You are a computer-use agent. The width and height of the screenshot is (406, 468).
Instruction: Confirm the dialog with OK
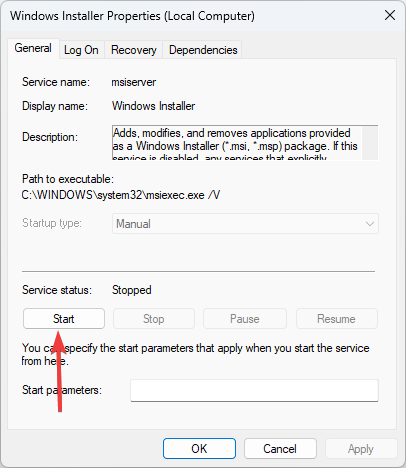tap(199, 449)
